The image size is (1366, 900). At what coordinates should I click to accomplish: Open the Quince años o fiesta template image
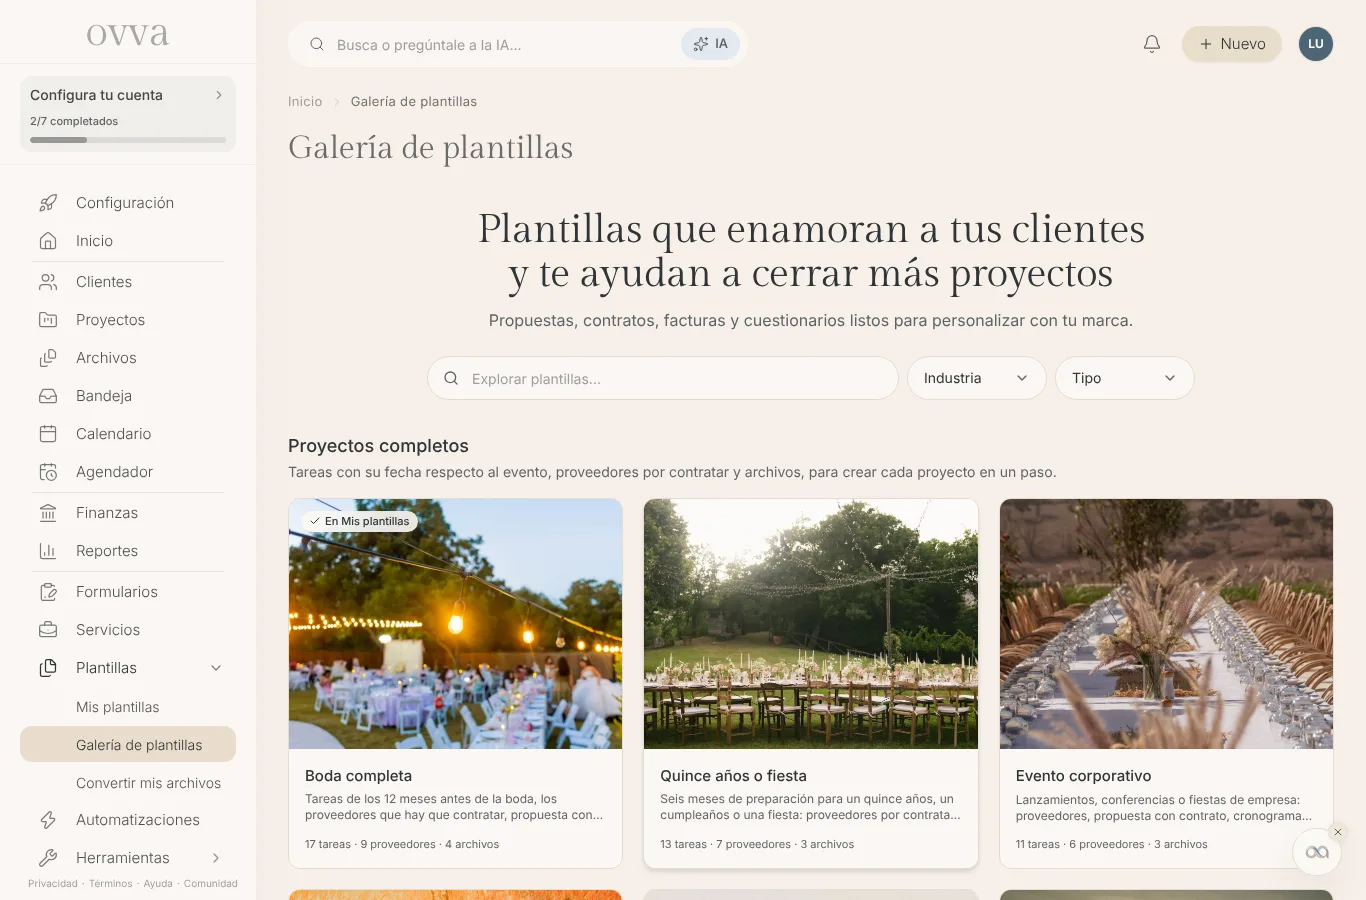point(811,624)
